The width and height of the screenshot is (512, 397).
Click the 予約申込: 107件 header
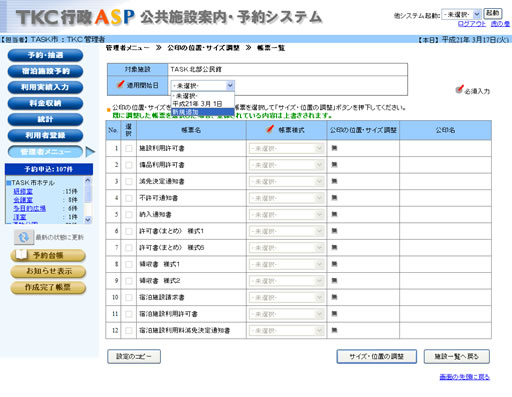(49, 169)
